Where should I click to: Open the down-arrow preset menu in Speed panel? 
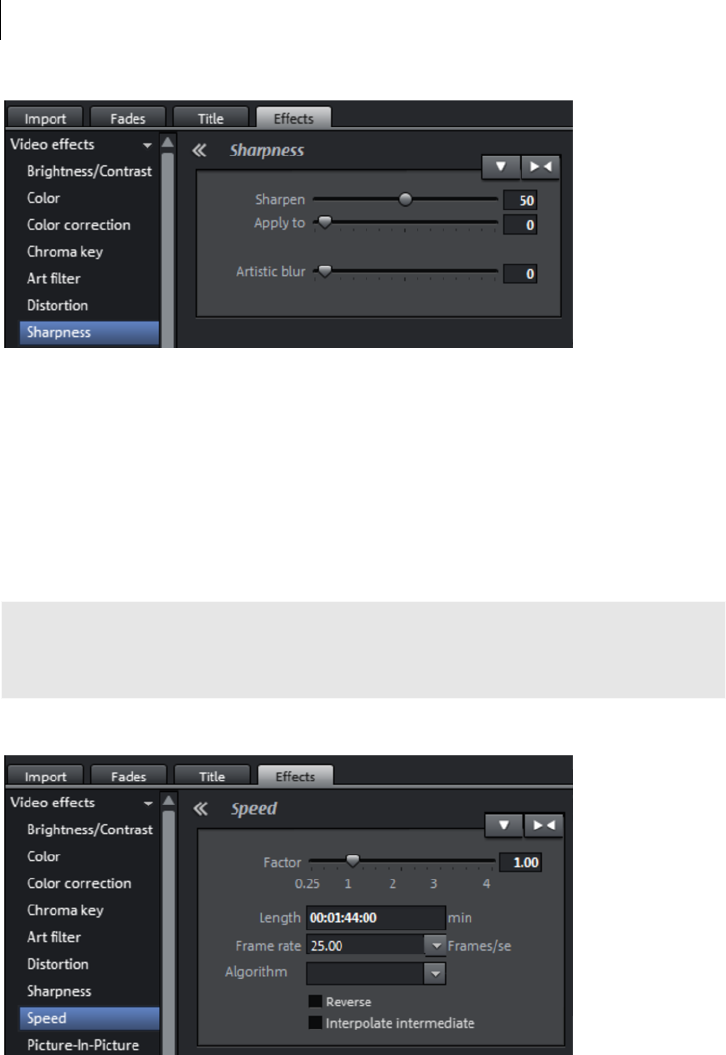(503, 825)
